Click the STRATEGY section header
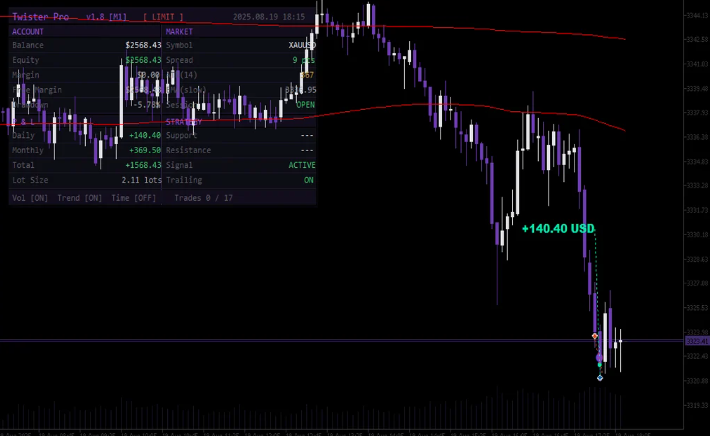This screenshot has height=436, width=710. click(184, 122)
